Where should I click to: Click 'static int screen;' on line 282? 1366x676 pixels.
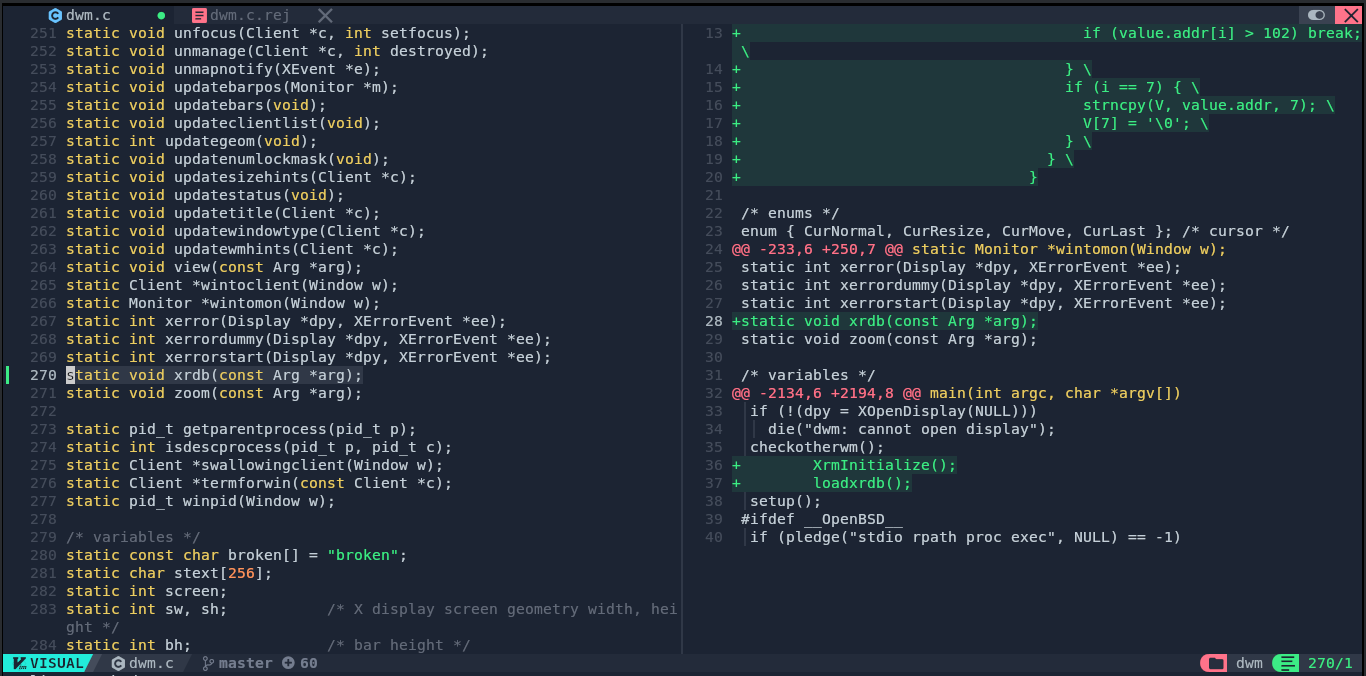pos(147,591)
